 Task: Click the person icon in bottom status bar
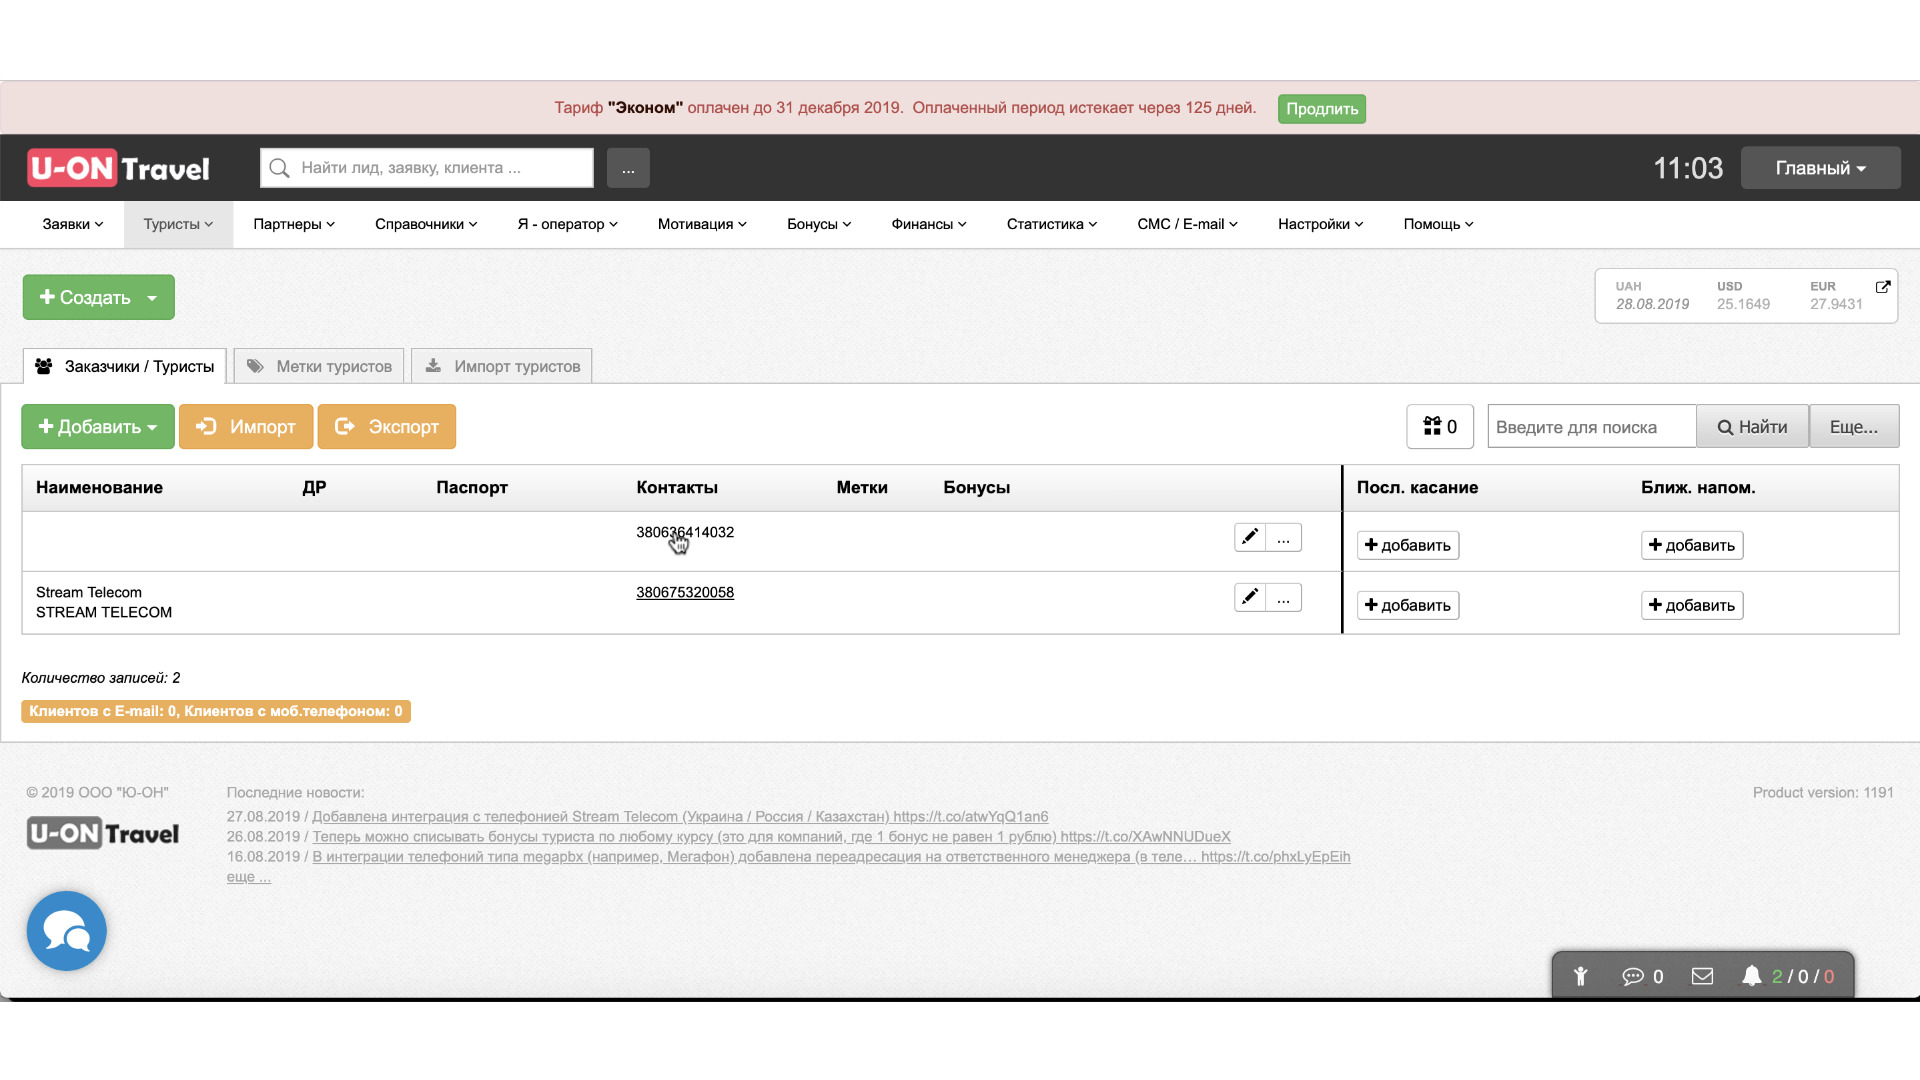pyautogui.click(x=1581, y=976)
